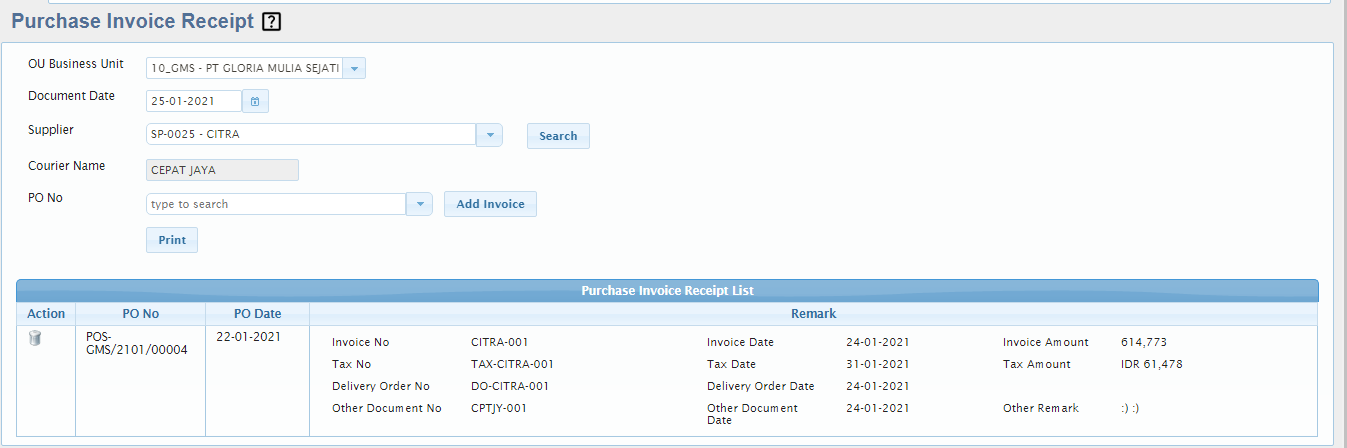Open the Document Date calendar picker

pyautogui.click(x=255, y=101)
